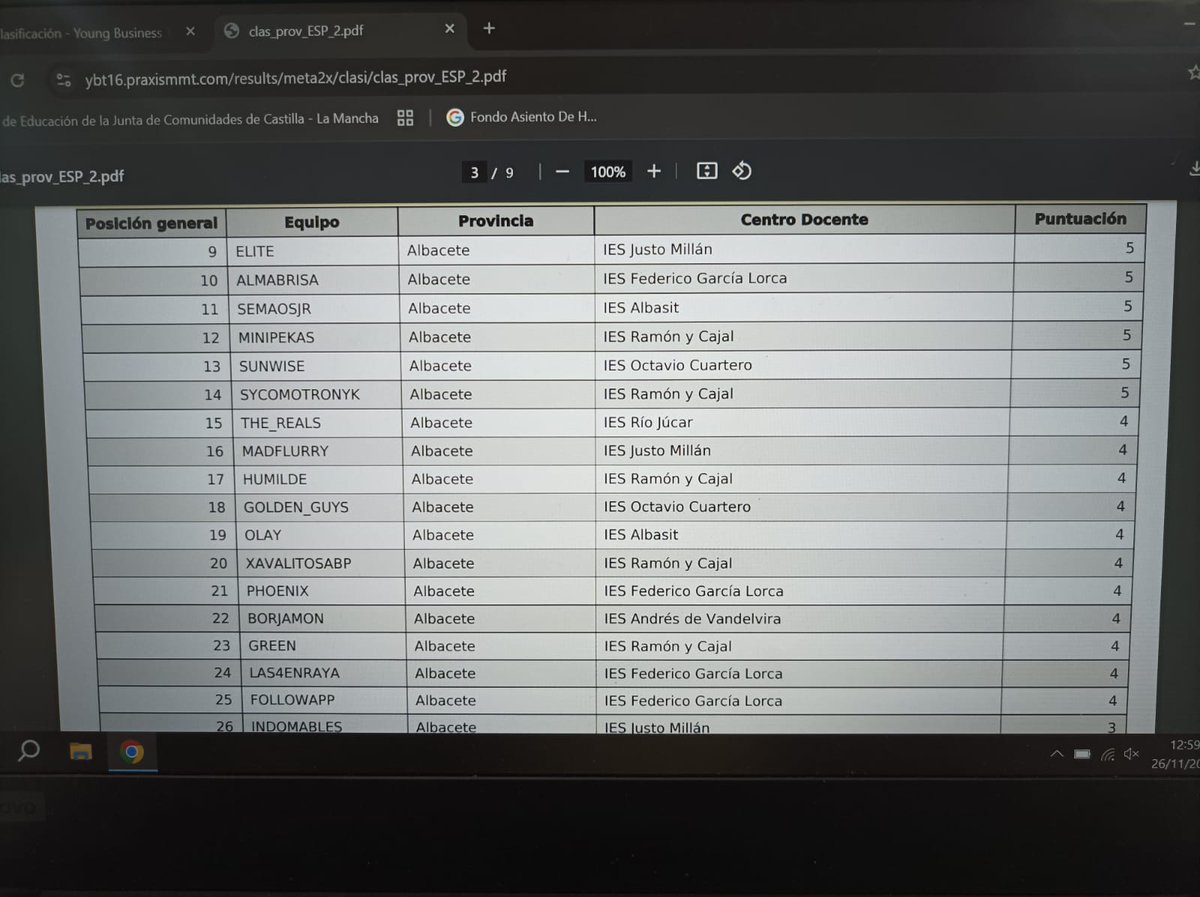
Task: Close the Clasificación tab
Action: coord(190,32)
